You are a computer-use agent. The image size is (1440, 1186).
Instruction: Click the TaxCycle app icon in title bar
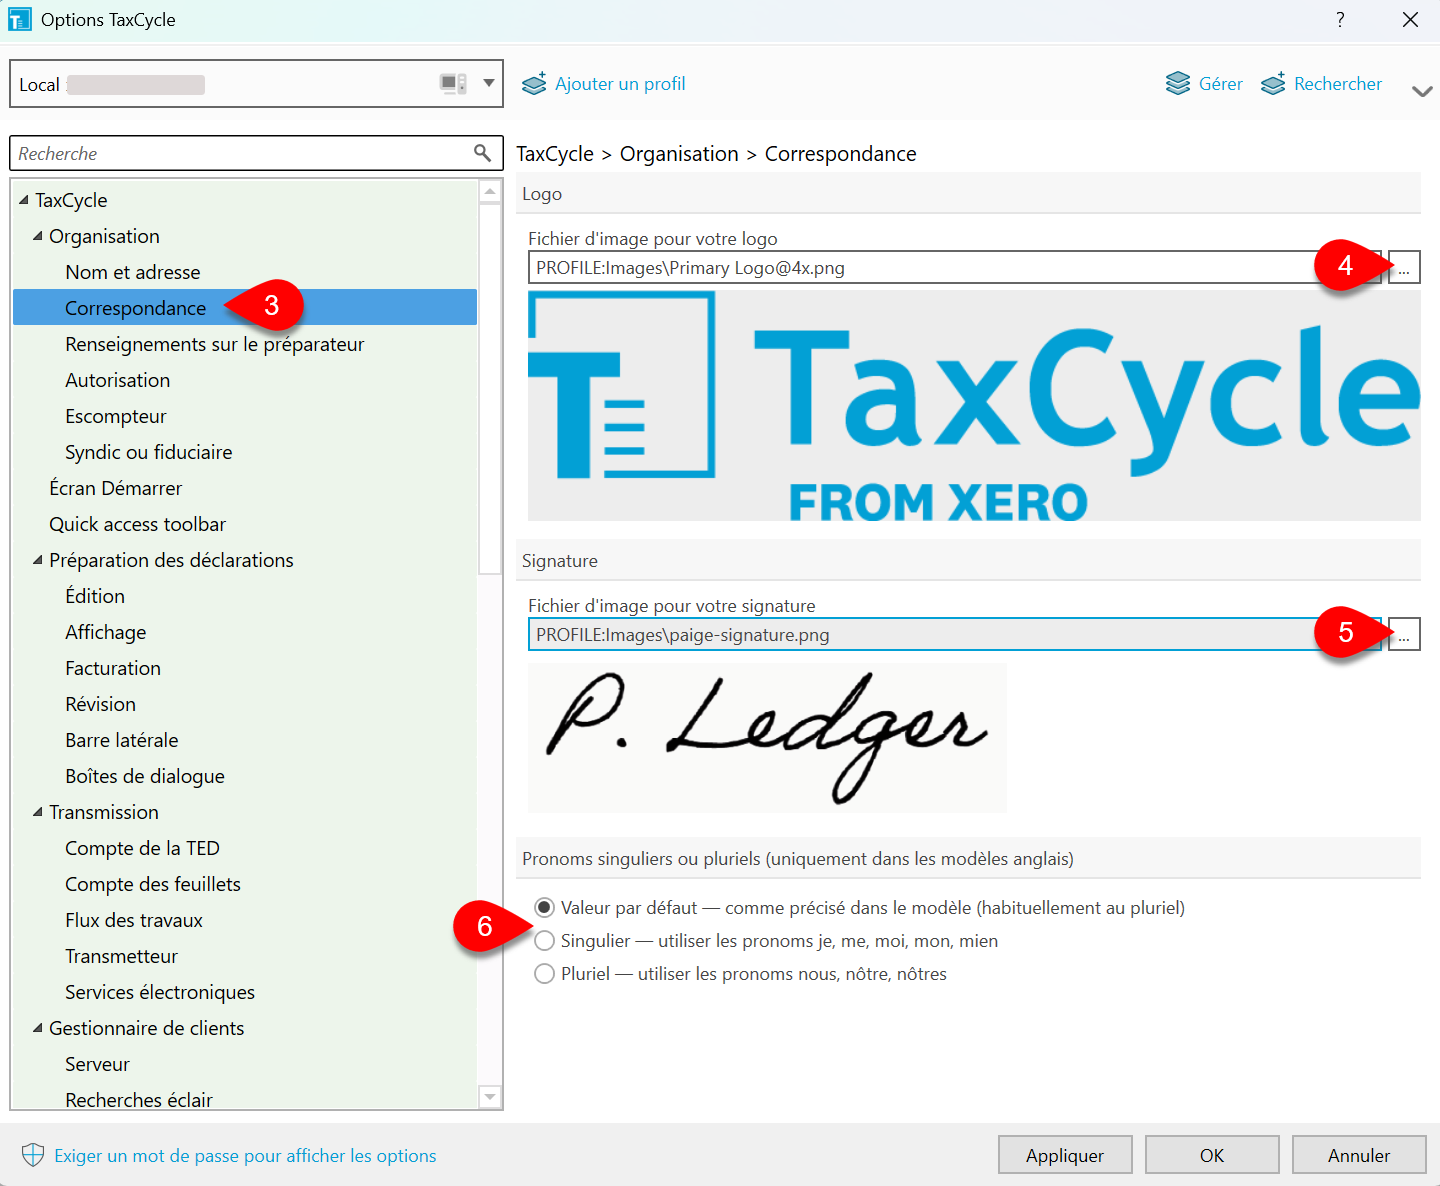coord(20,19)
